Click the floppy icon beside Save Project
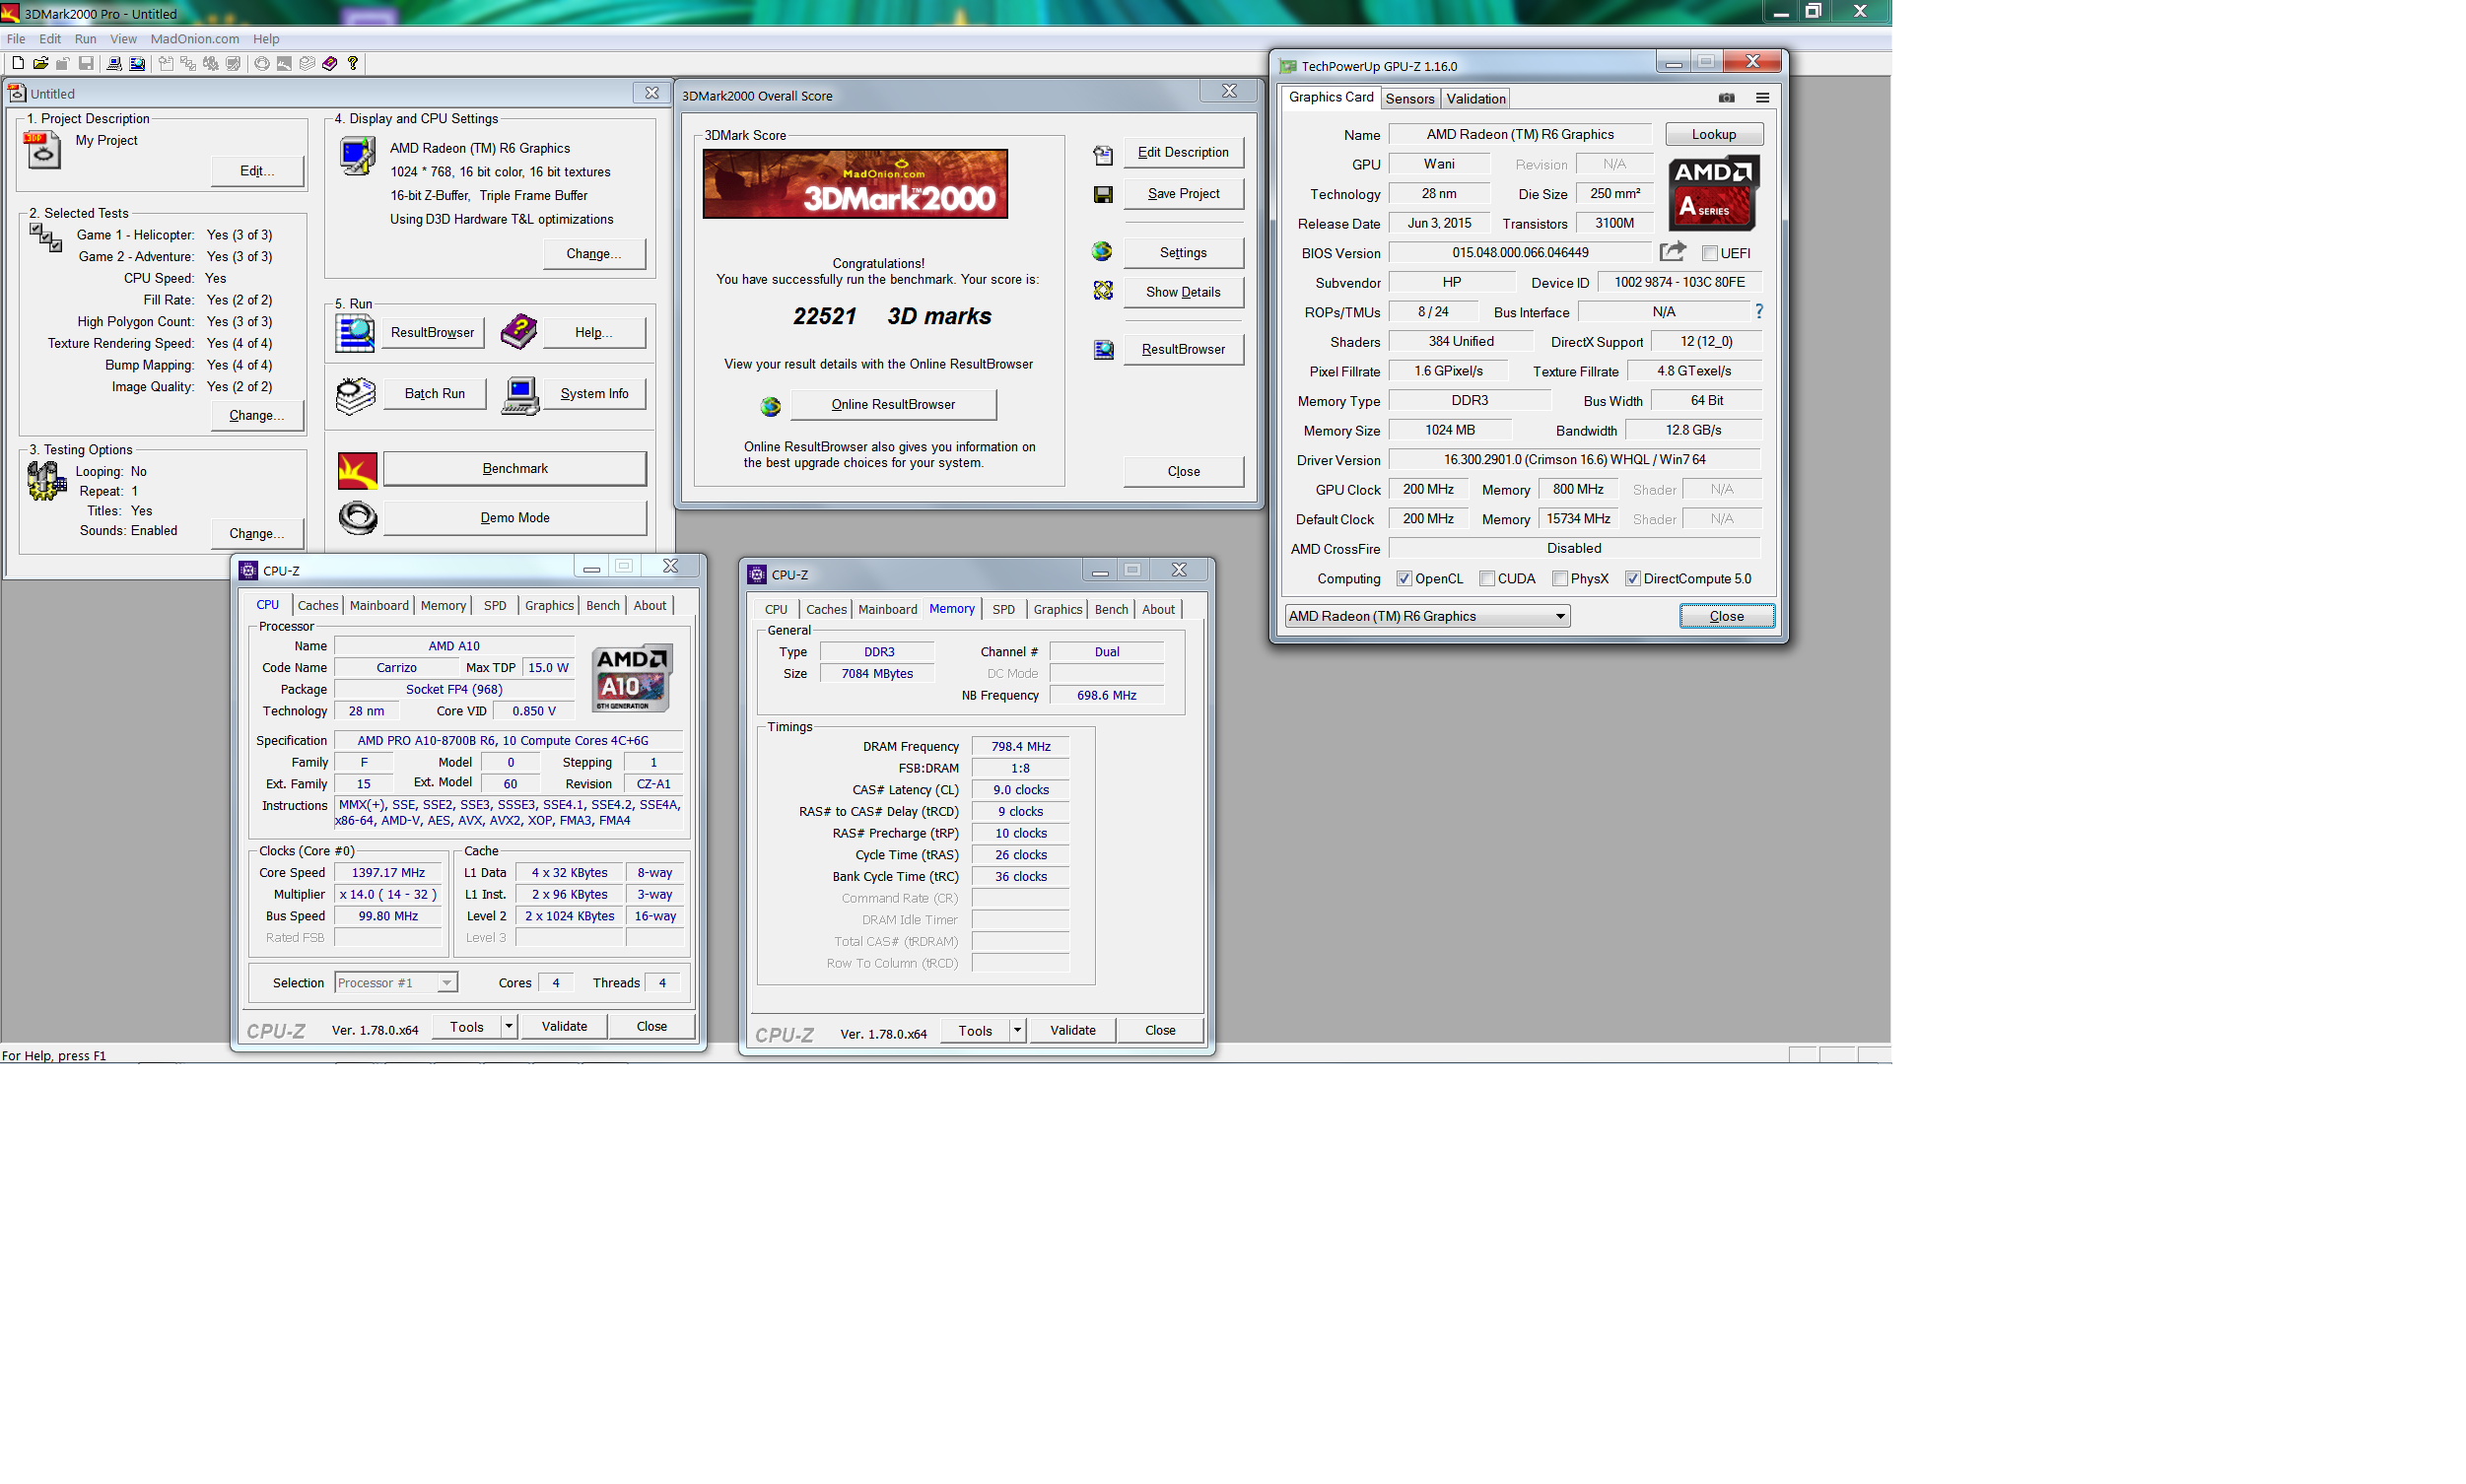Viewport: 2466px width, 1484px height. coord(1103,194)
